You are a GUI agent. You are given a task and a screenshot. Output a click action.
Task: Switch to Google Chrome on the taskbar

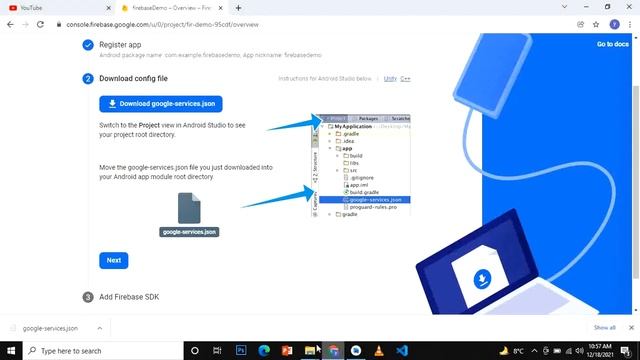[333, 351]
